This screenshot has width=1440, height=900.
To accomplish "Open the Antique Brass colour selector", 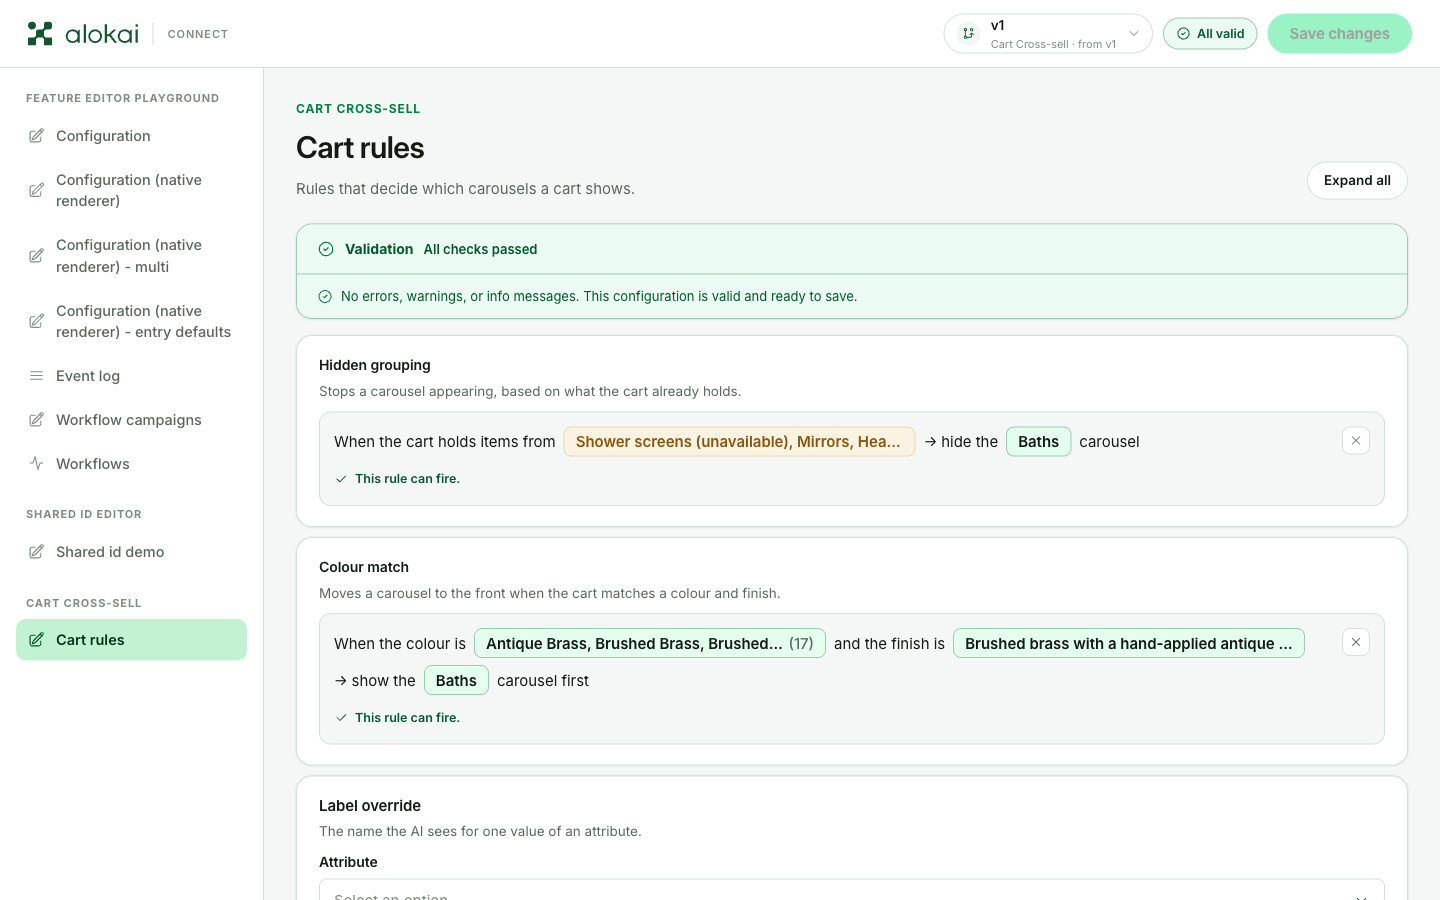I will [650, 643].
